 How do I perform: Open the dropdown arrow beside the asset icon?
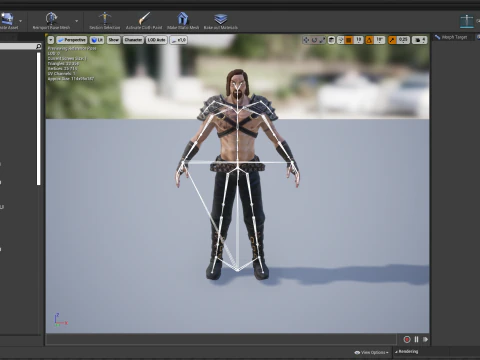coord(20,21)
